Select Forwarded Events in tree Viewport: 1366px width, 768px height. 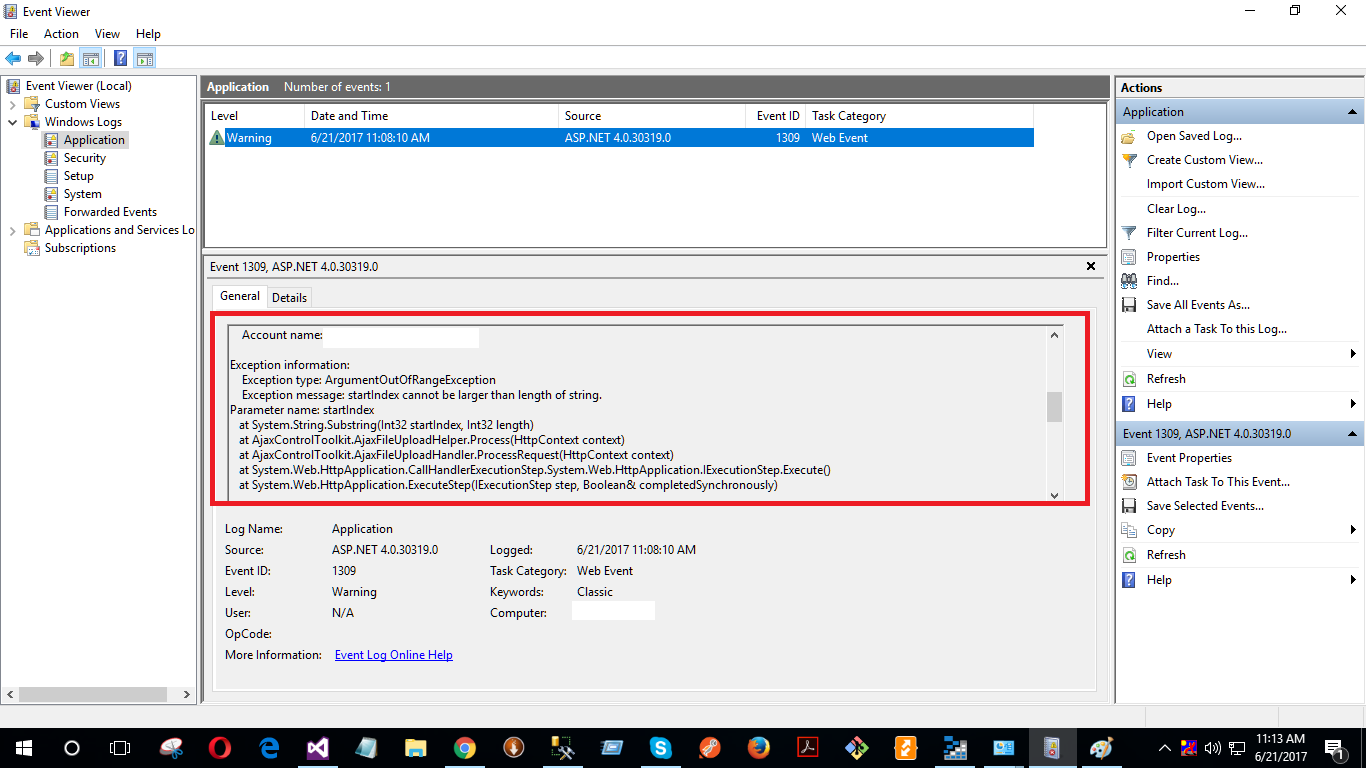(x=110, y=212)
